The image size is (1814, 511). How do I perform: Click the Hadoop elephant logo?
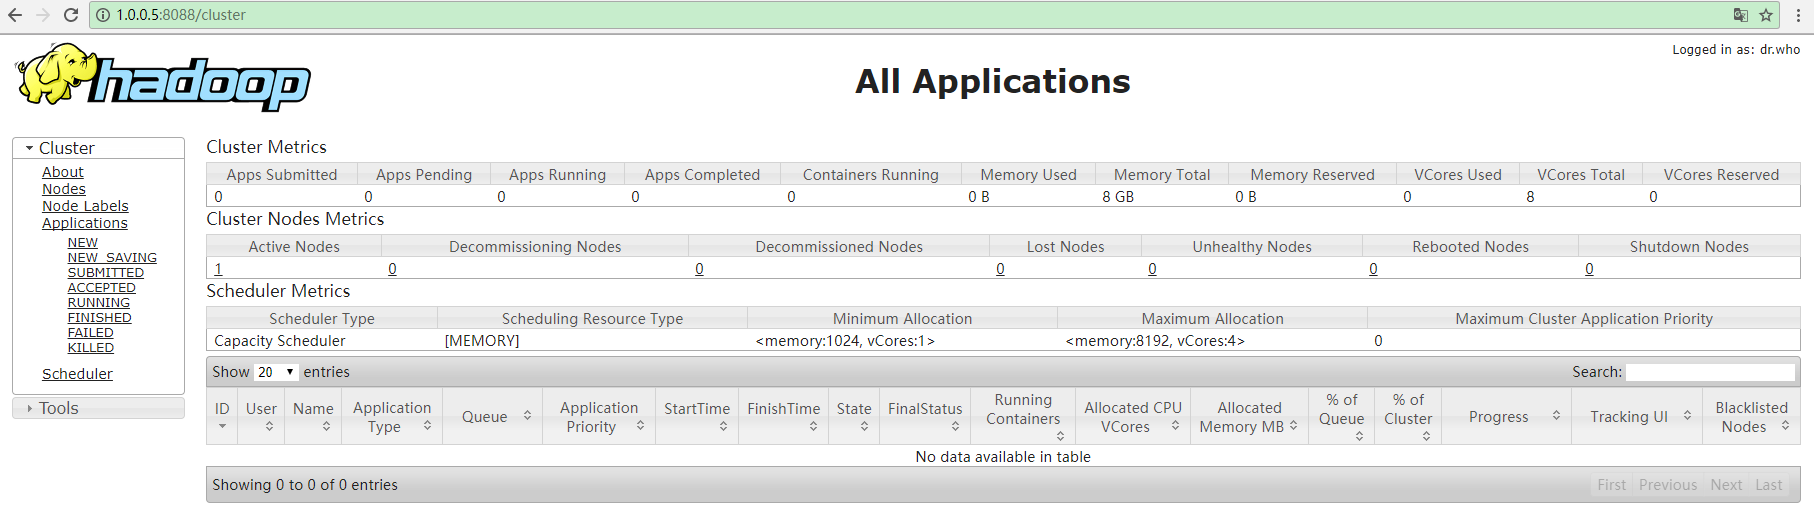163,78
